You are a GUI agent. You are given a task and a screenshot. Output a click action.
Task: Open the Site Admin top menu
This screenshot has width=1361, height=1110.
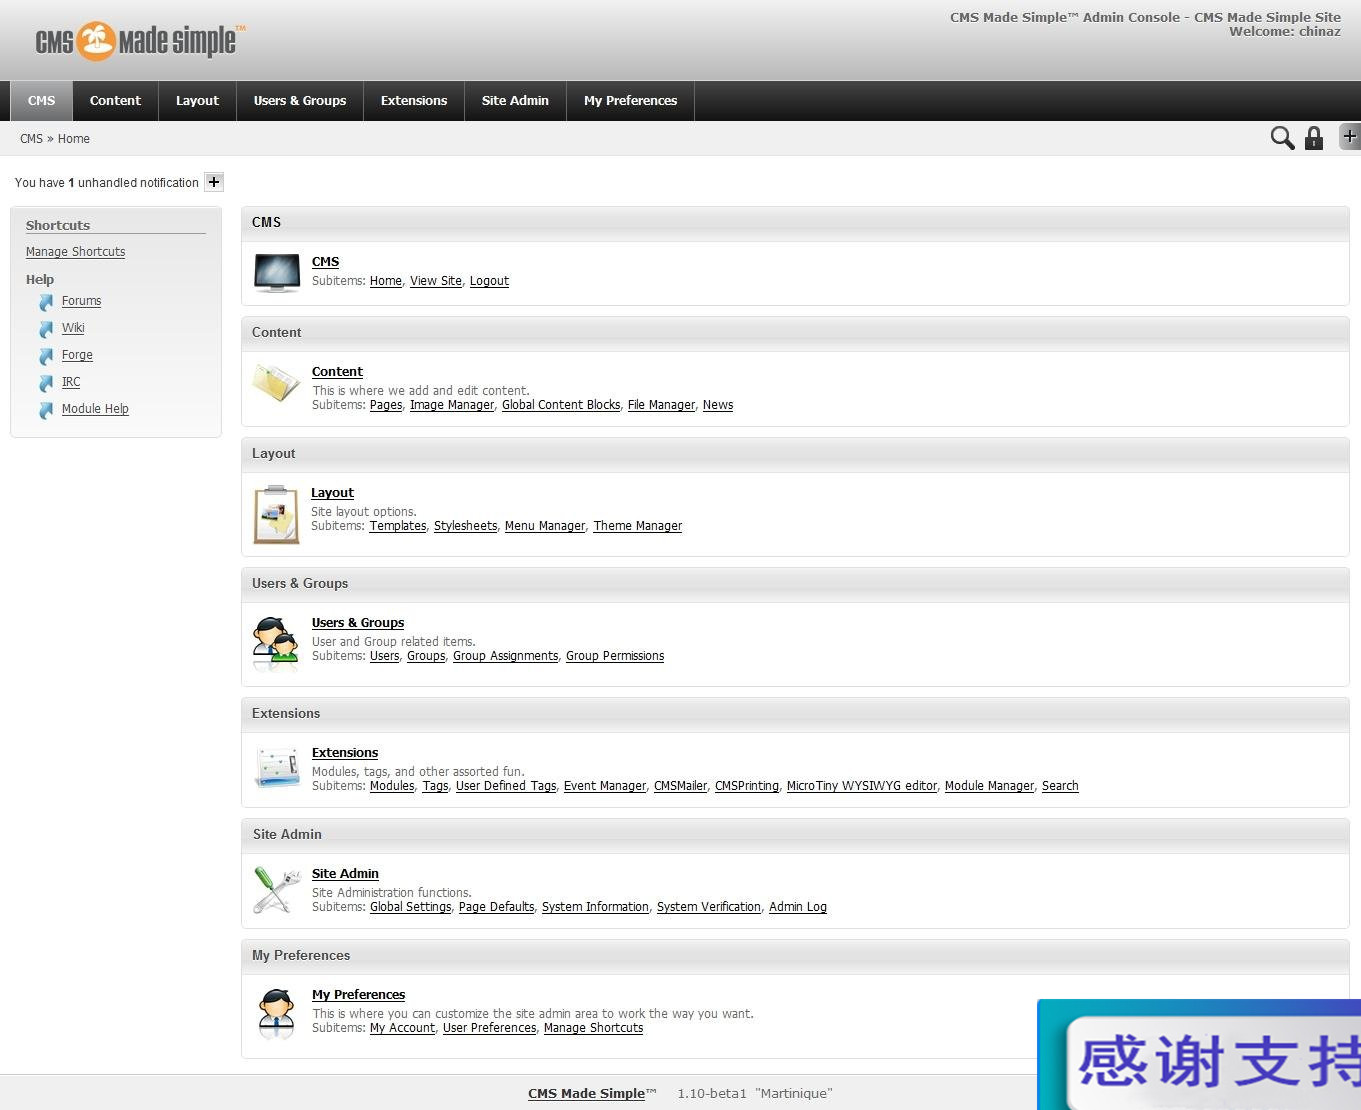[x=516, y=101]
